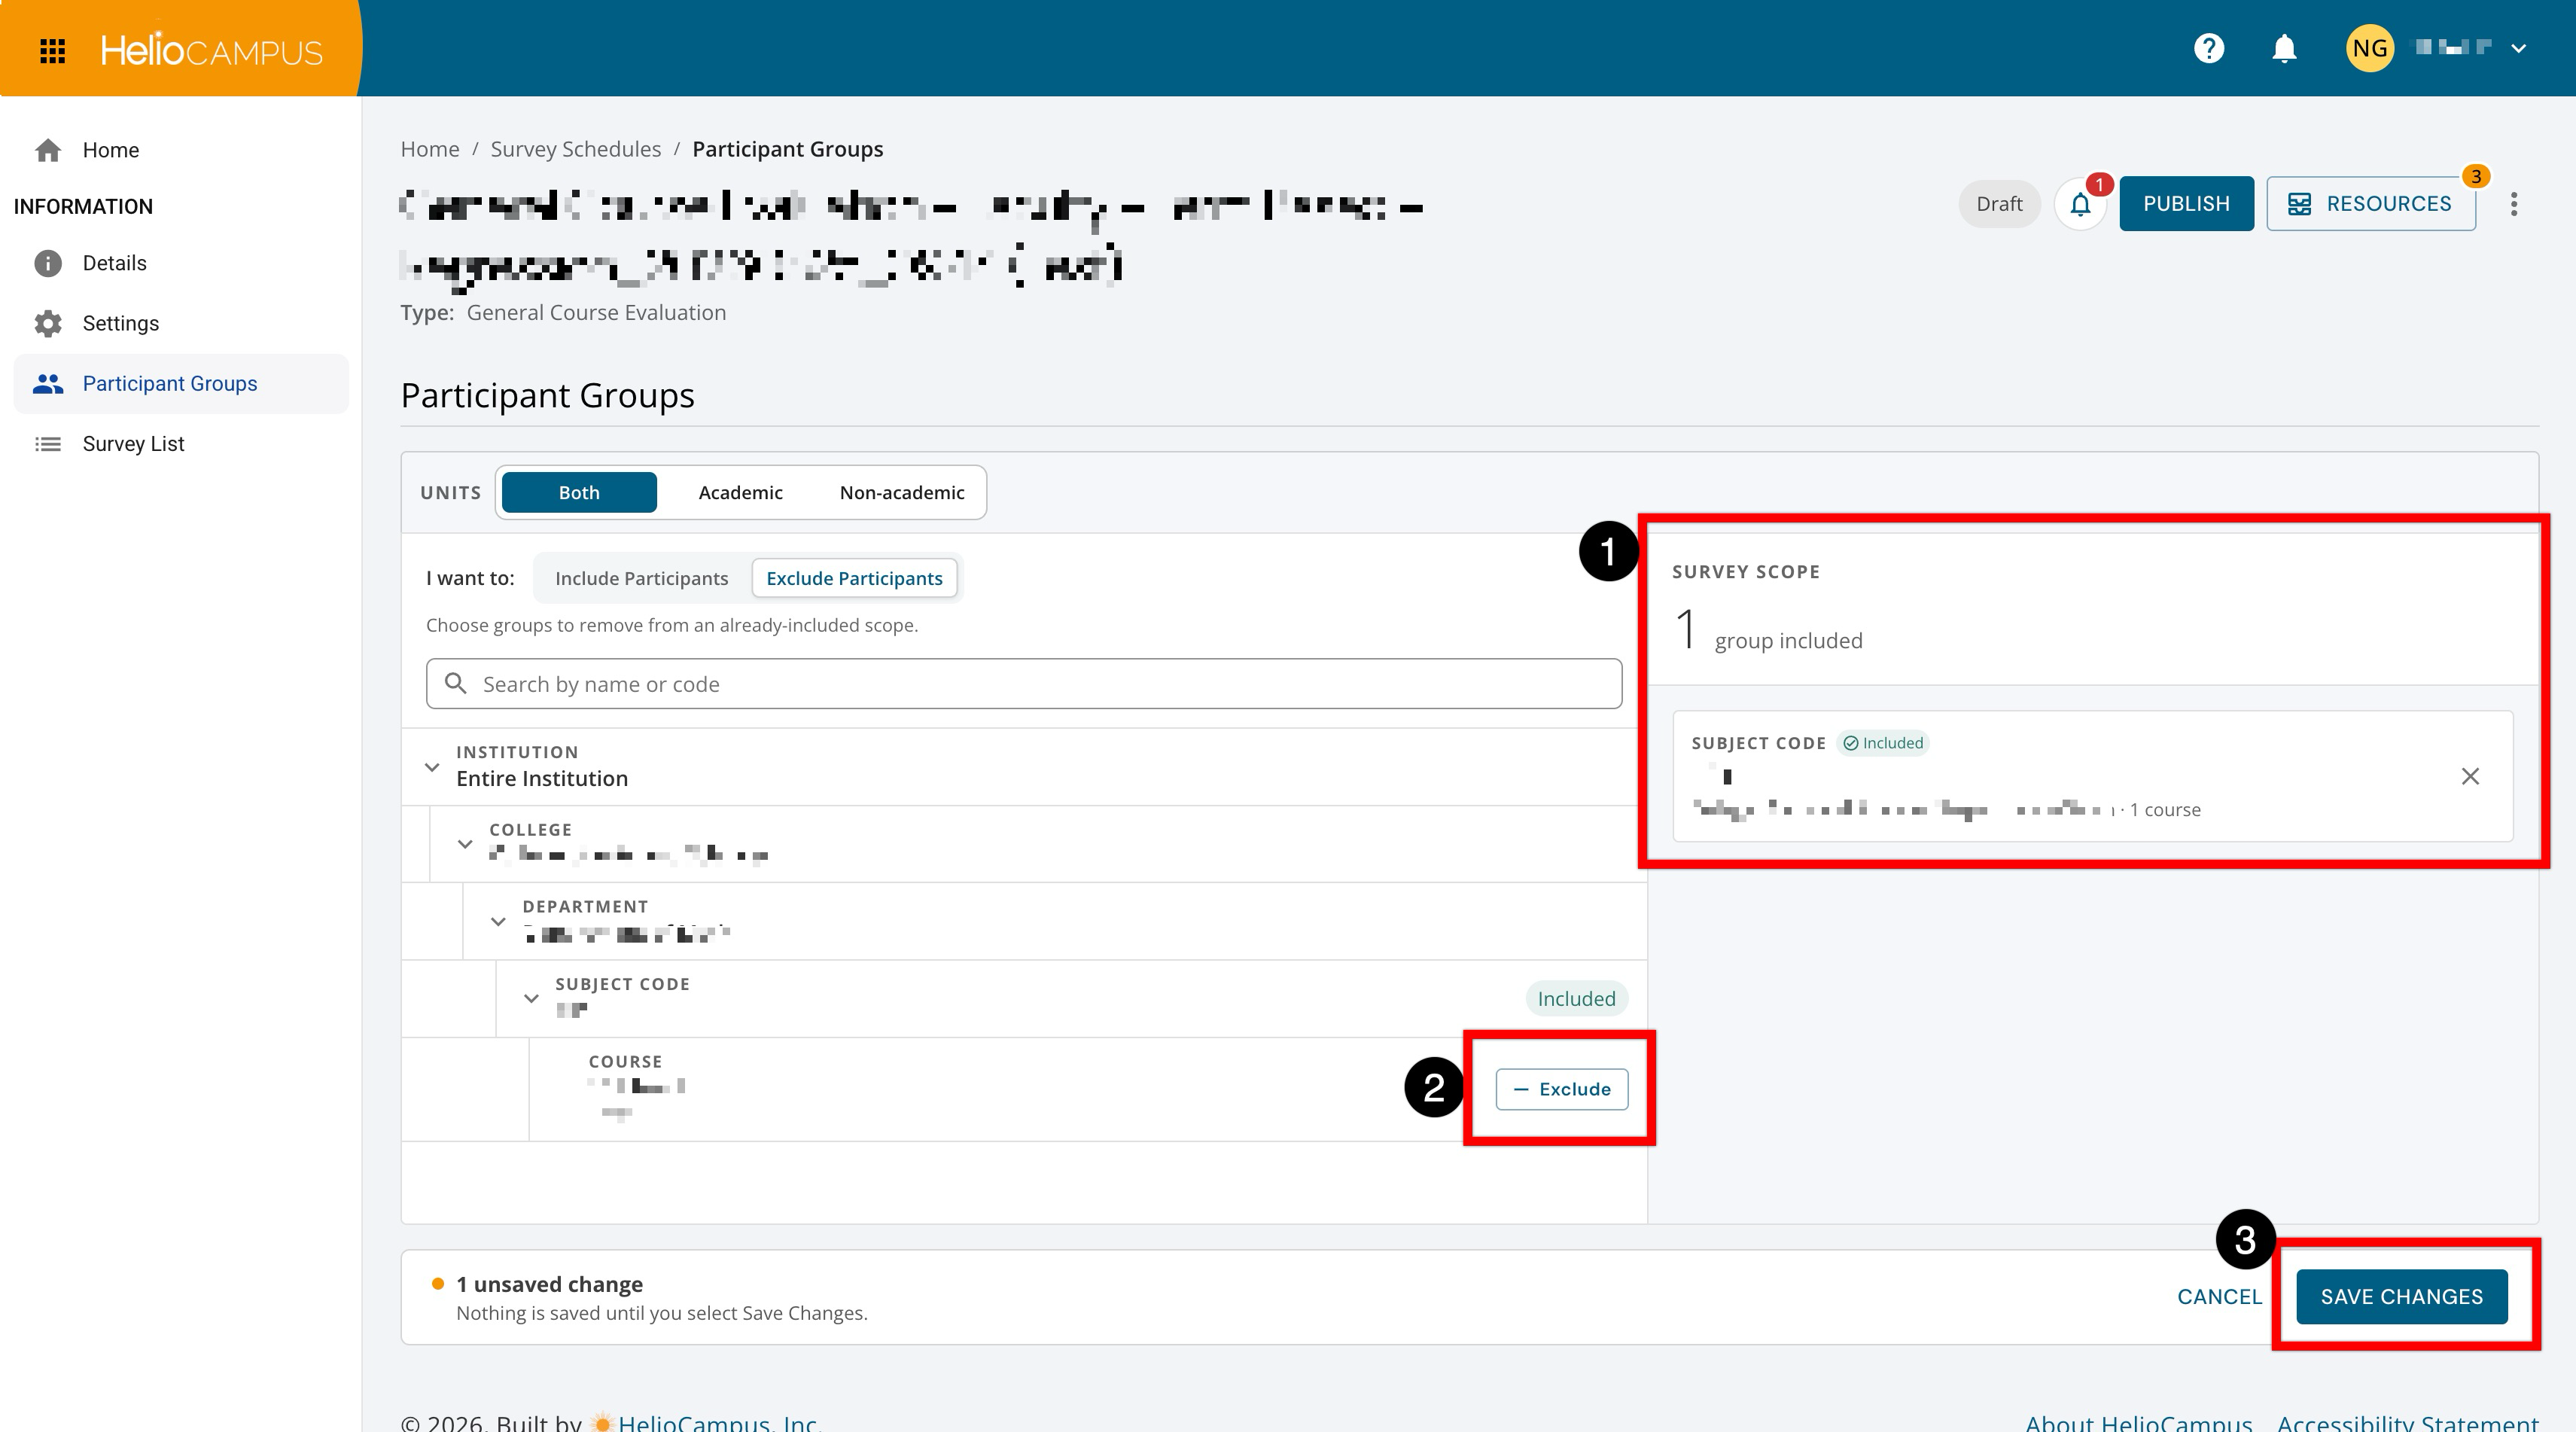Image resolution: width=2576 pixels, height=1432 pixels.
Task: Open Details in the sidebar
Action: (x=181, y=263)
